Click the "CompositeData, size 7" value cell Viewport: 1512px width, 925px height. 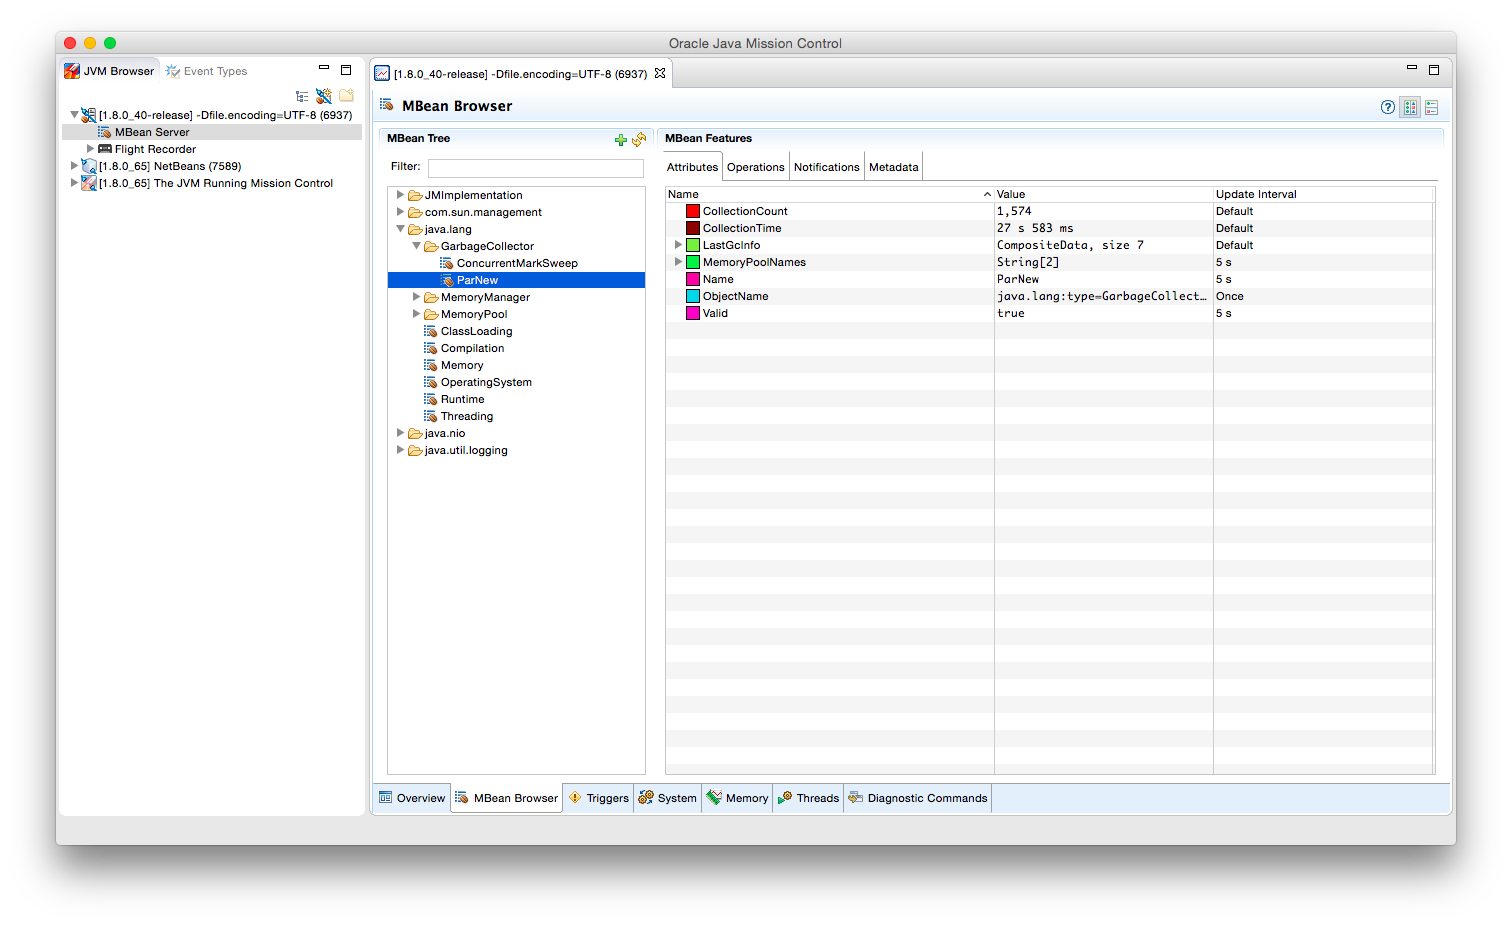coord(1104,245)
